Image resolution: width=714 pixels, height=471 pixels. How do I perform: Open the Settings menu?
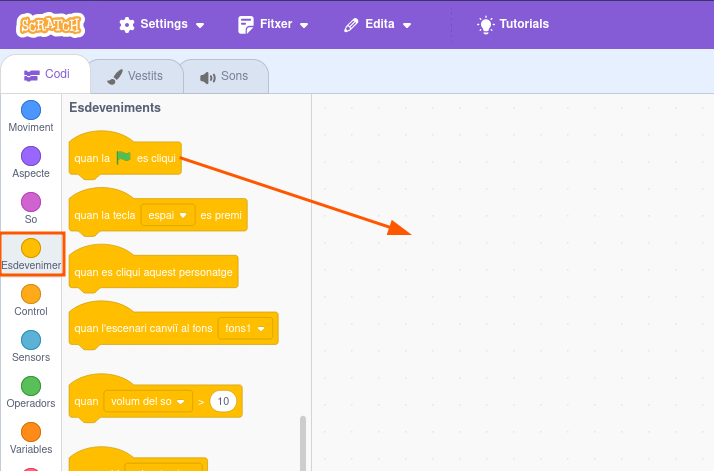click(x=162, y=24)
